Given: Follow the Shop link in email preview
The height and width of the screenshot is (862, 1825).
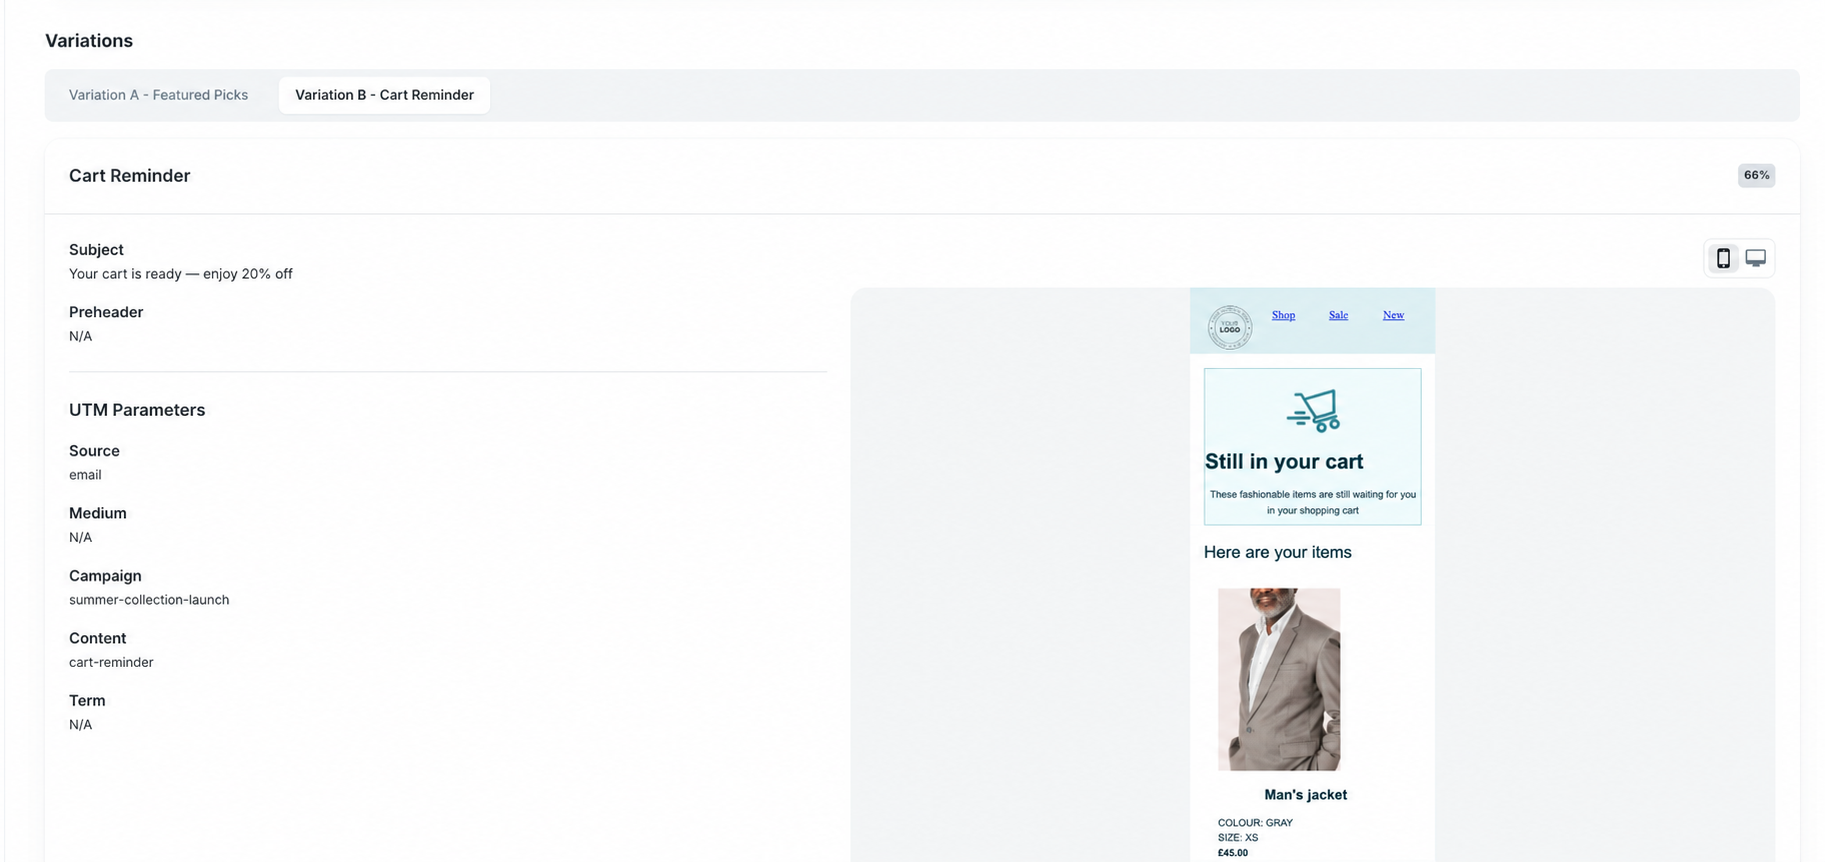Looking at the screenshot, I should pyautogui.click(x=1283, y=315).
